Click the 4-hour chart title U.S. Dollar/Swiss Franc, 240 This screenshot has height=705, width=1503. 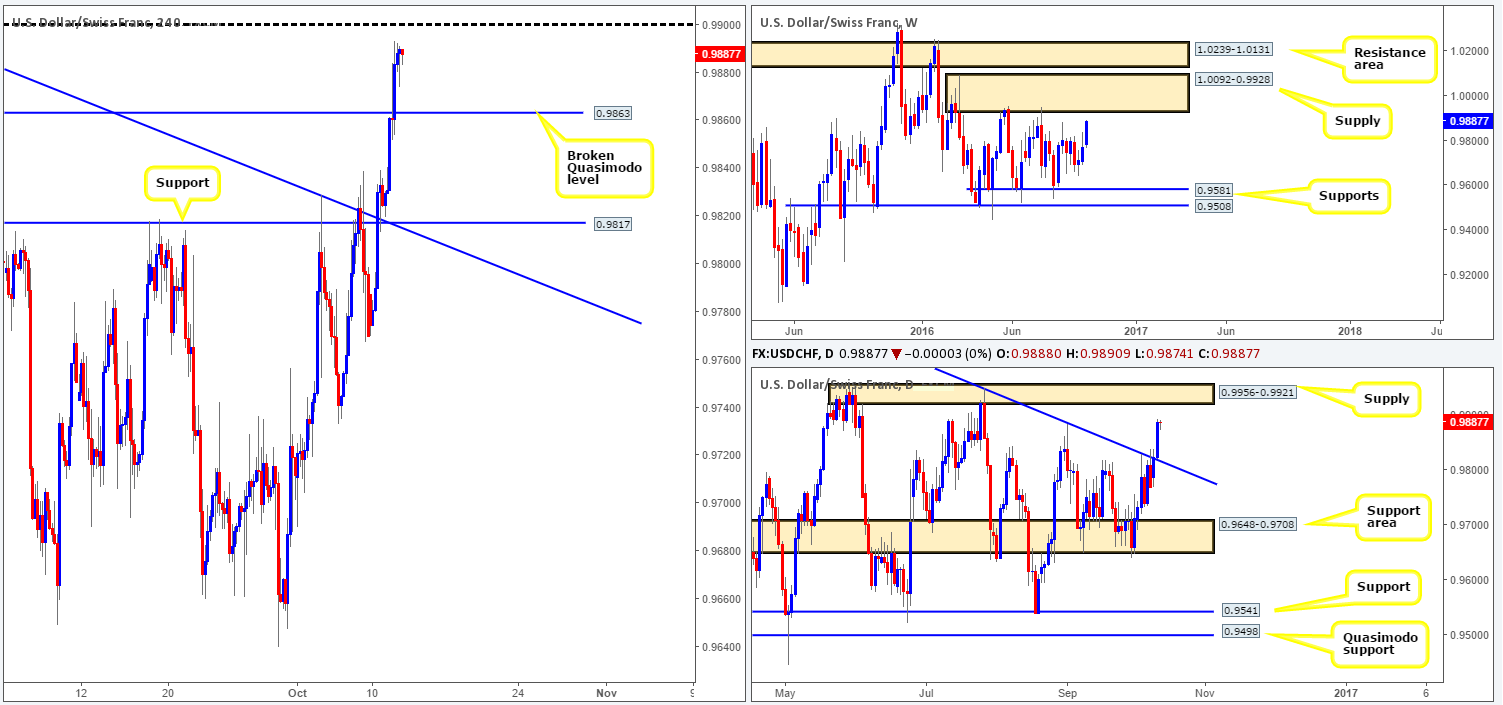(96, 22)
